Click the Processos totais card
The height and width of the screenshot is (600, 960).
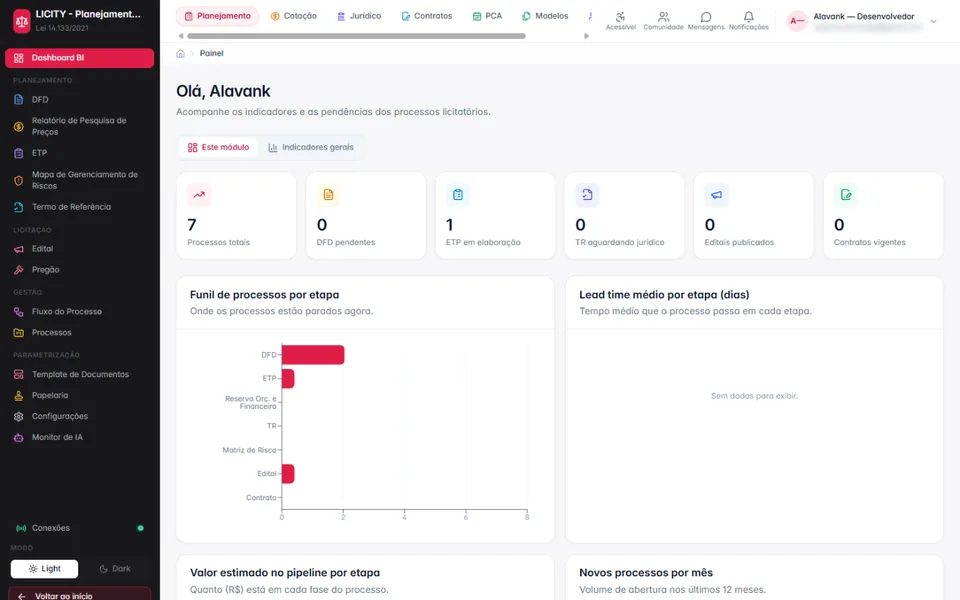click(236, 216)
